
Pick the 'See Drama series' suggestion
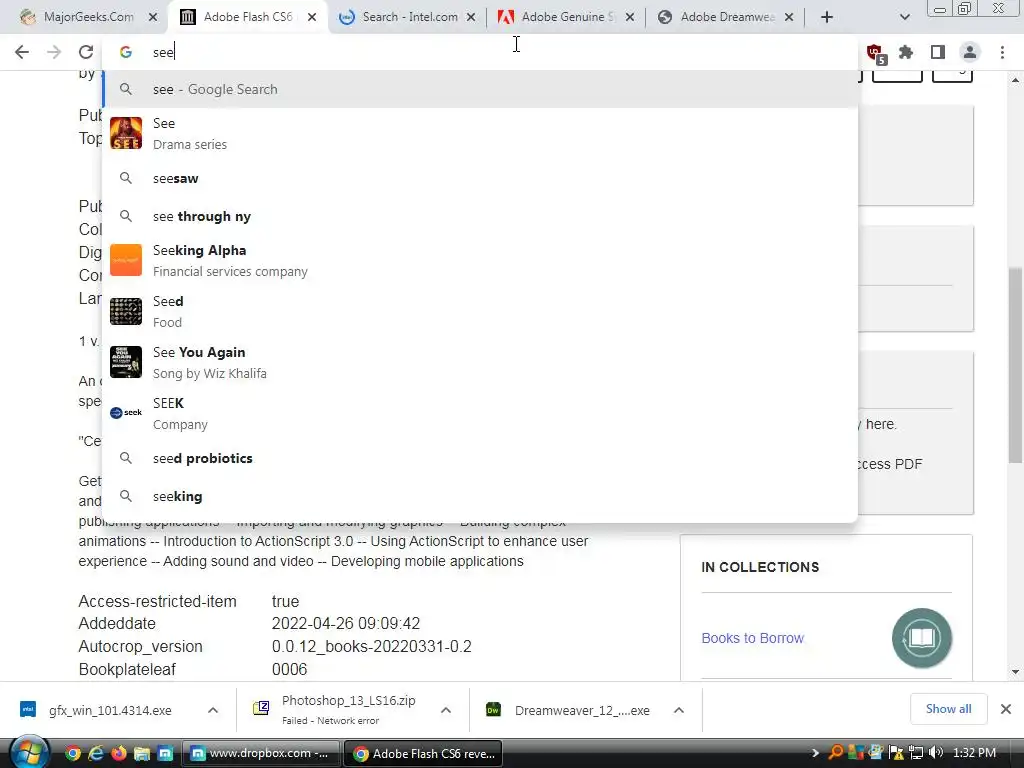pyautogui.click(x=480, y=133)
